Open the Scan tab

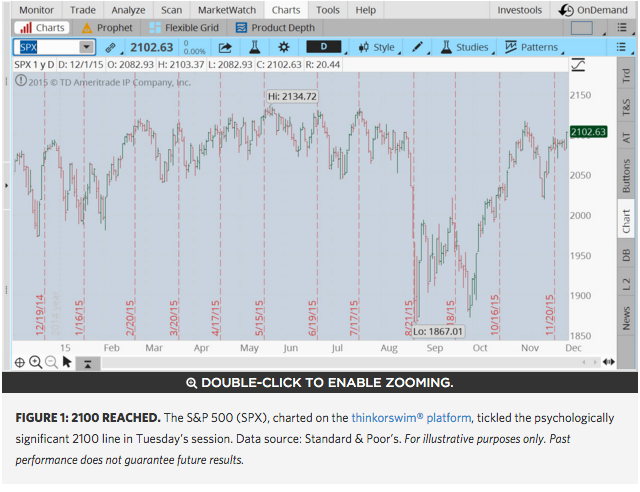(171, 10)
